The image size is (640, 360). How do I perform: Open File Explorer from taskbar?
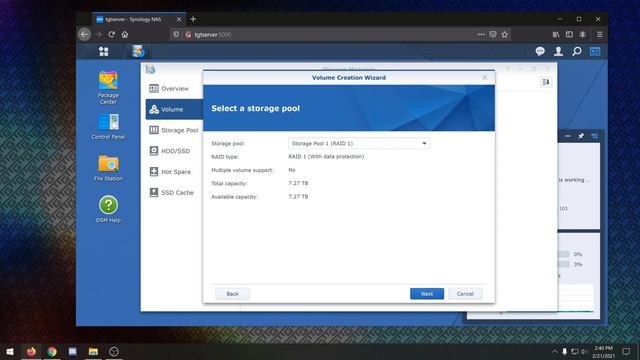coord(93,351)
